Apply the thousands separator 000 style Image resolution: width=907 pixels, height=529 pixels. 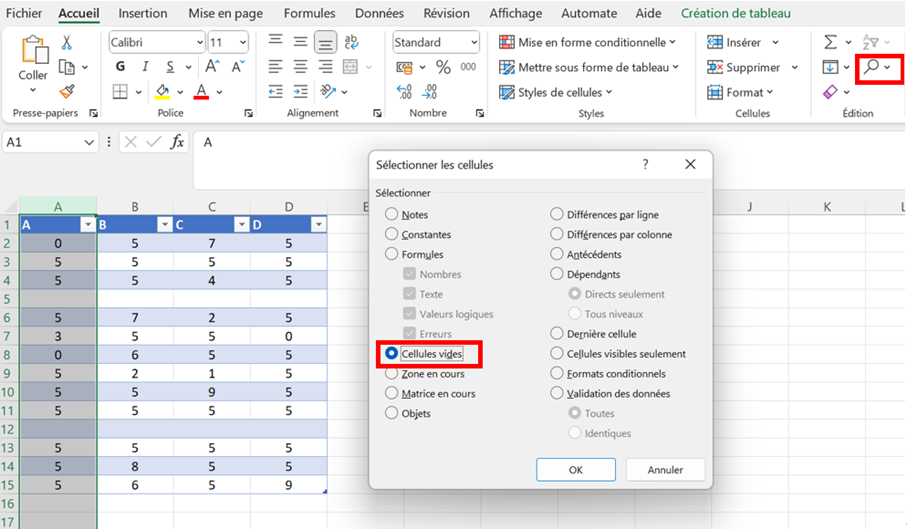tap(468, 66)
